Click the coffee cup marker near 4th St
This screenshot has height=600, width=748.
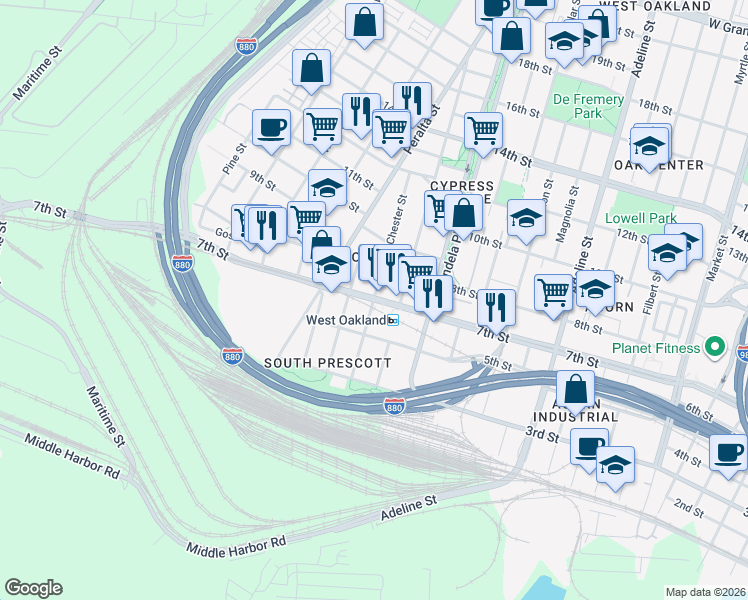pos(728,455)
